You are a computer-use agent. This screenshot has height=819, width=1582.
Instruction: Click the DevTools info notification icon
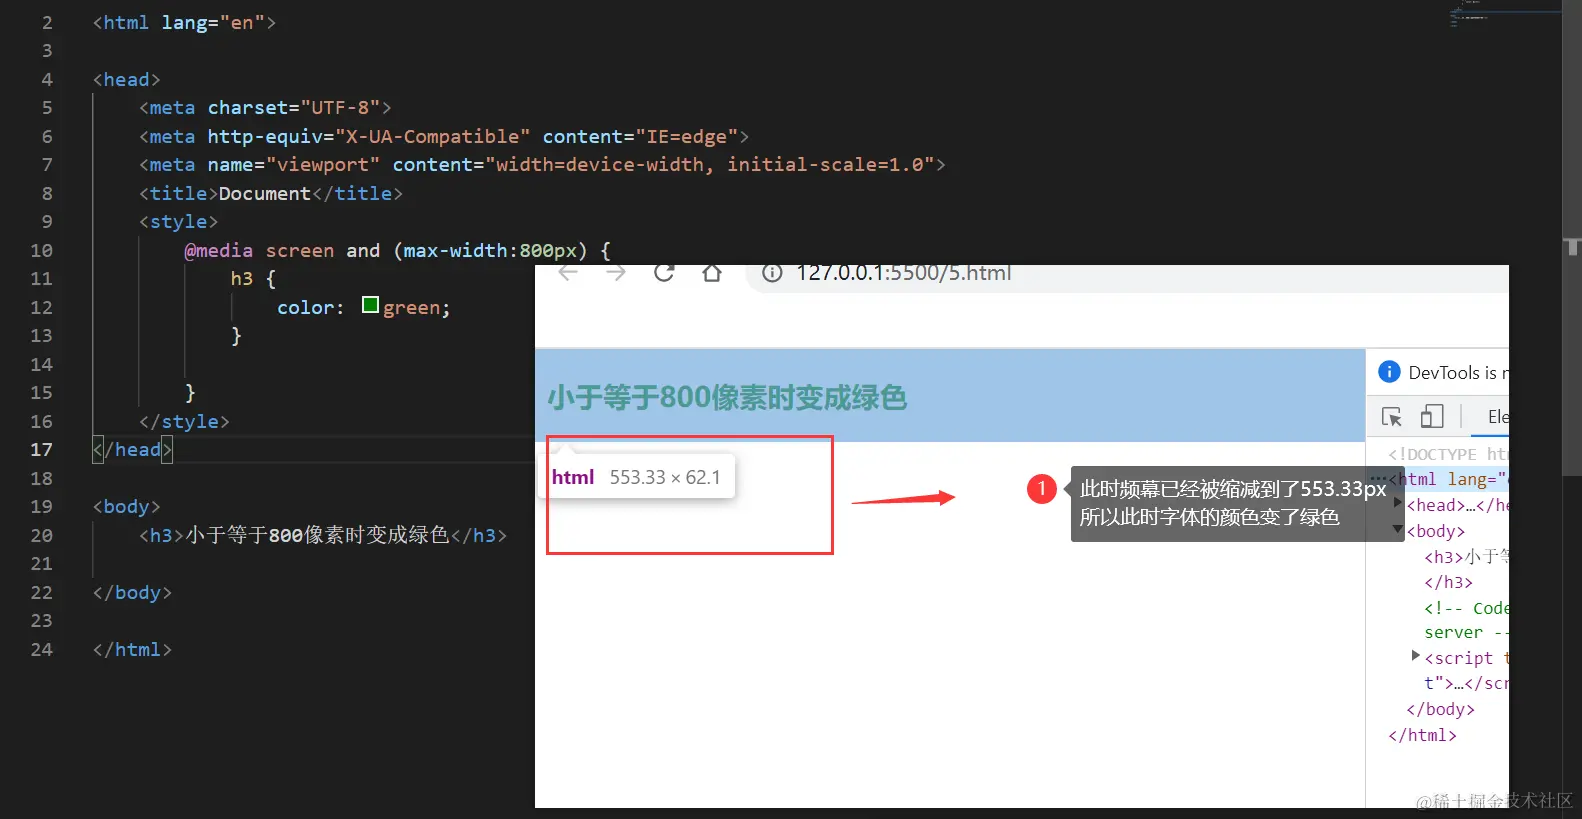tap(1389, 372)
